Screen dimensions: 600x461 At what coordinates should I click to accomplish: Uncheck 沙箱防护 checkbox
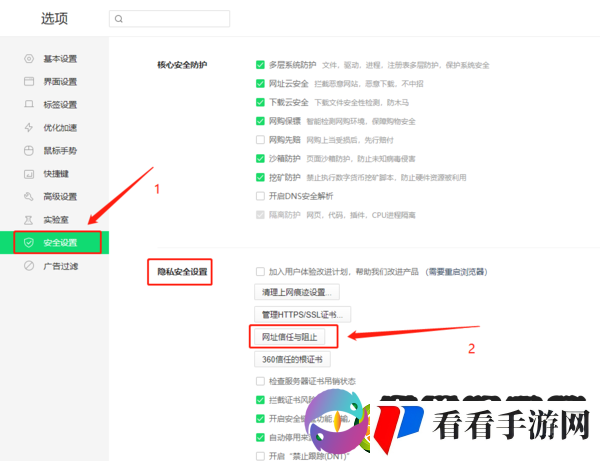(260, 158)
